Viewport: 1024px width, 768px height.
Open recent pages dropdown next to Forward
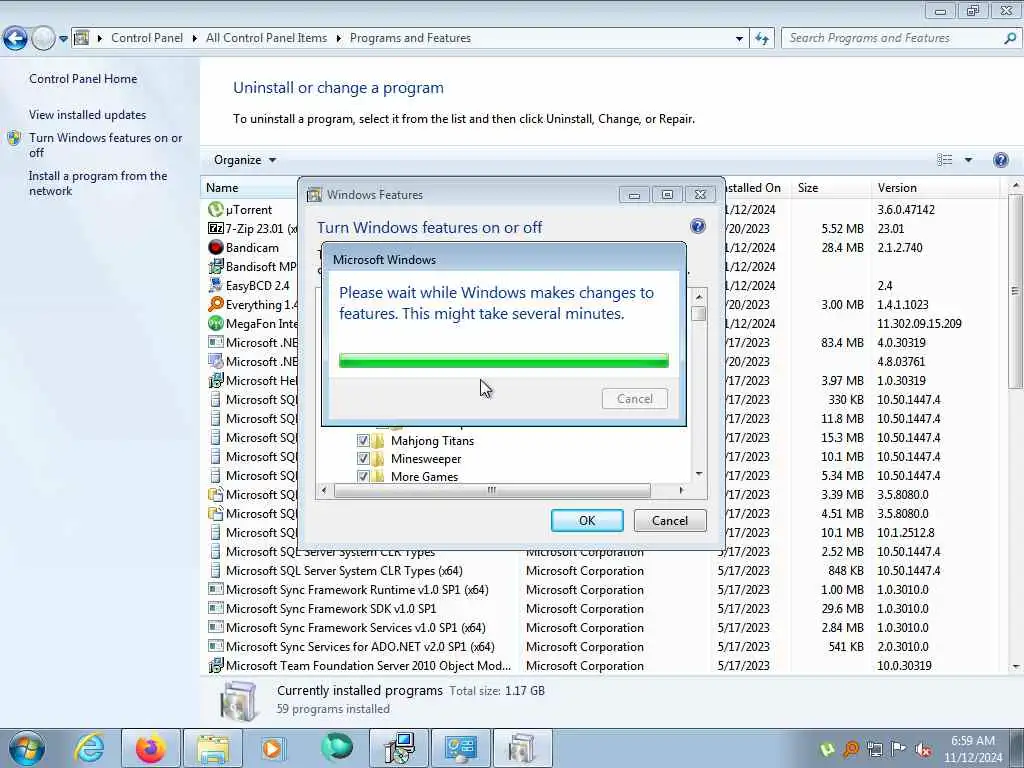pyautogui.click(x=63, y=39)
